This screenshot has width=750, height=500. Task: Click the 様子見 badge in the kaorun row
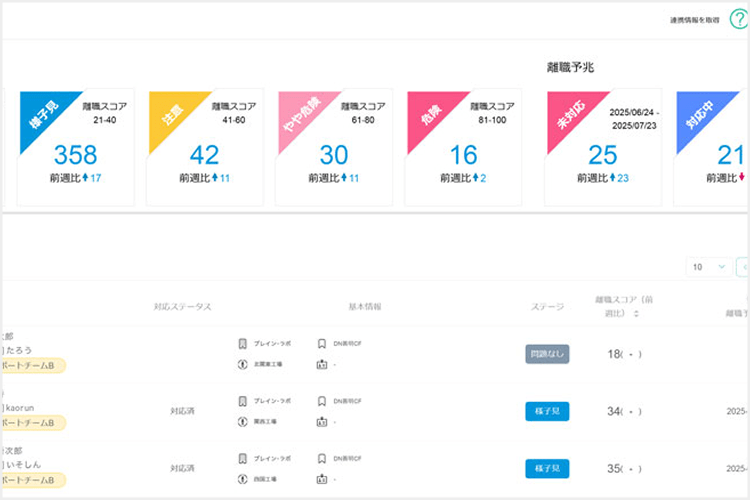click(547, 411)
